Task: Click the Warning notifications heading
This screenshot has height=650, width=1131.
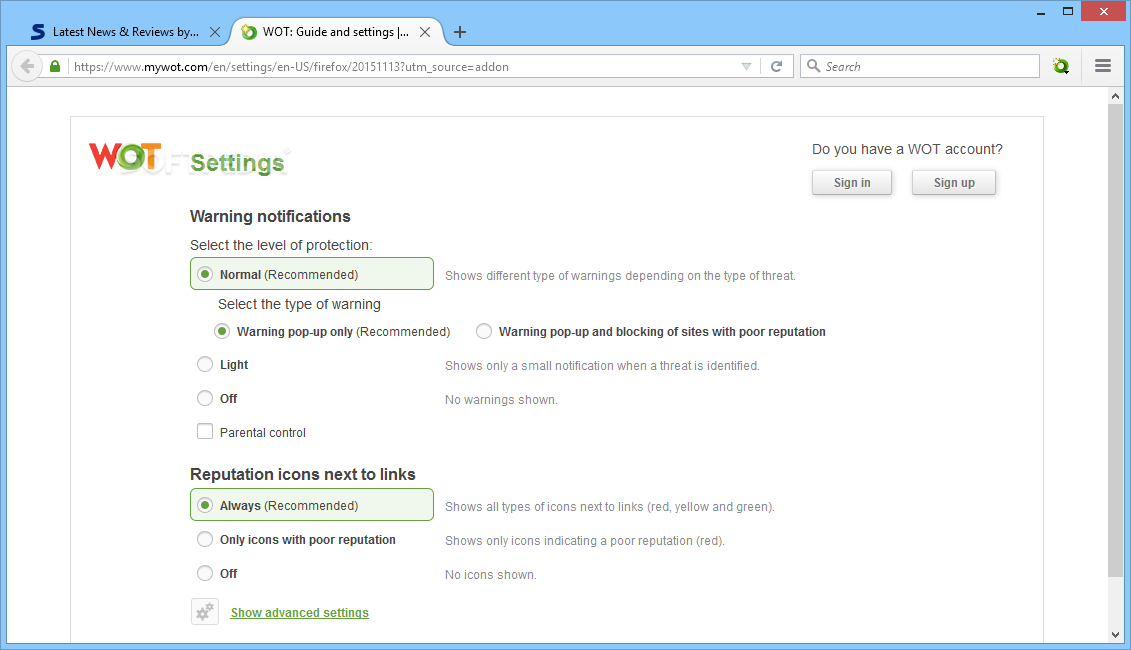Action: (x=270, y=216)
